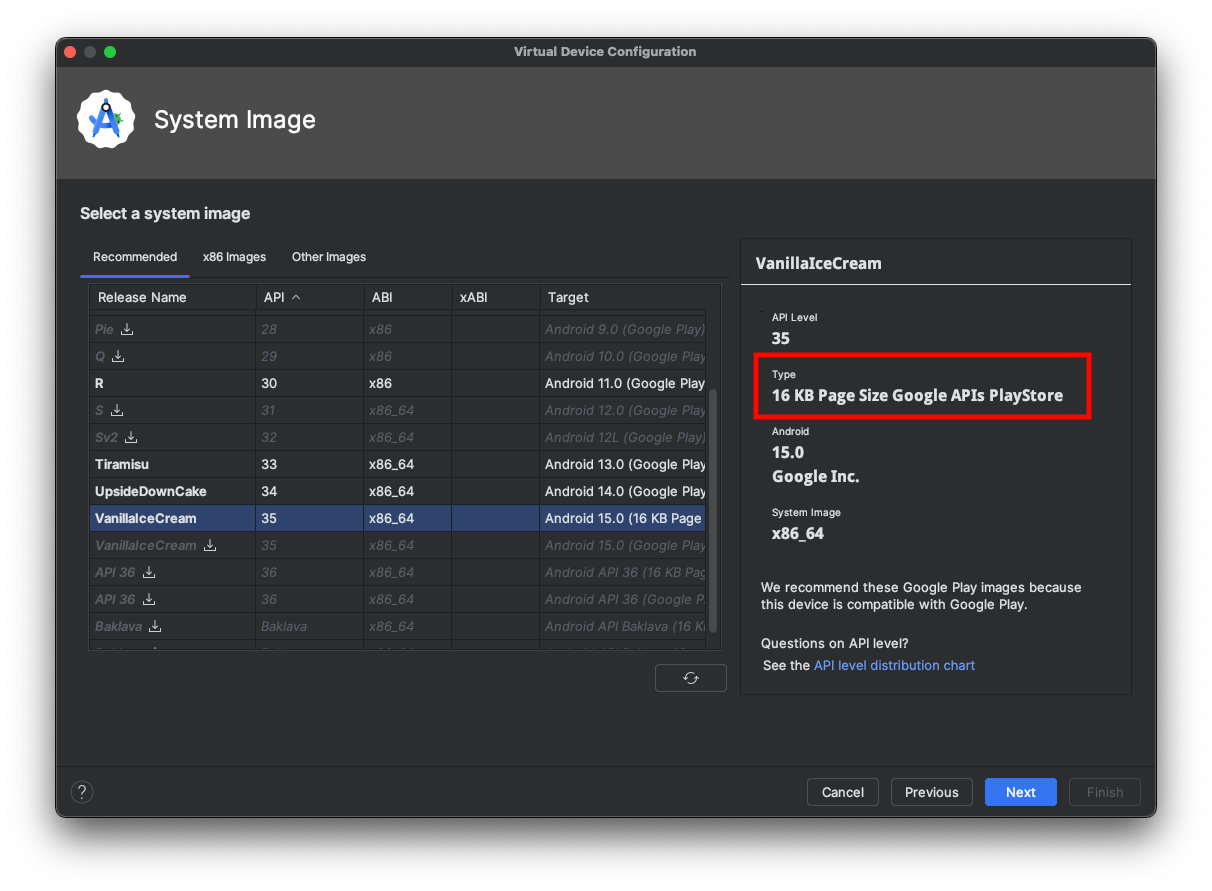This screenshot has width=1212, height=891.
Task: Download the S system image
Action: (x=117, y=410)
